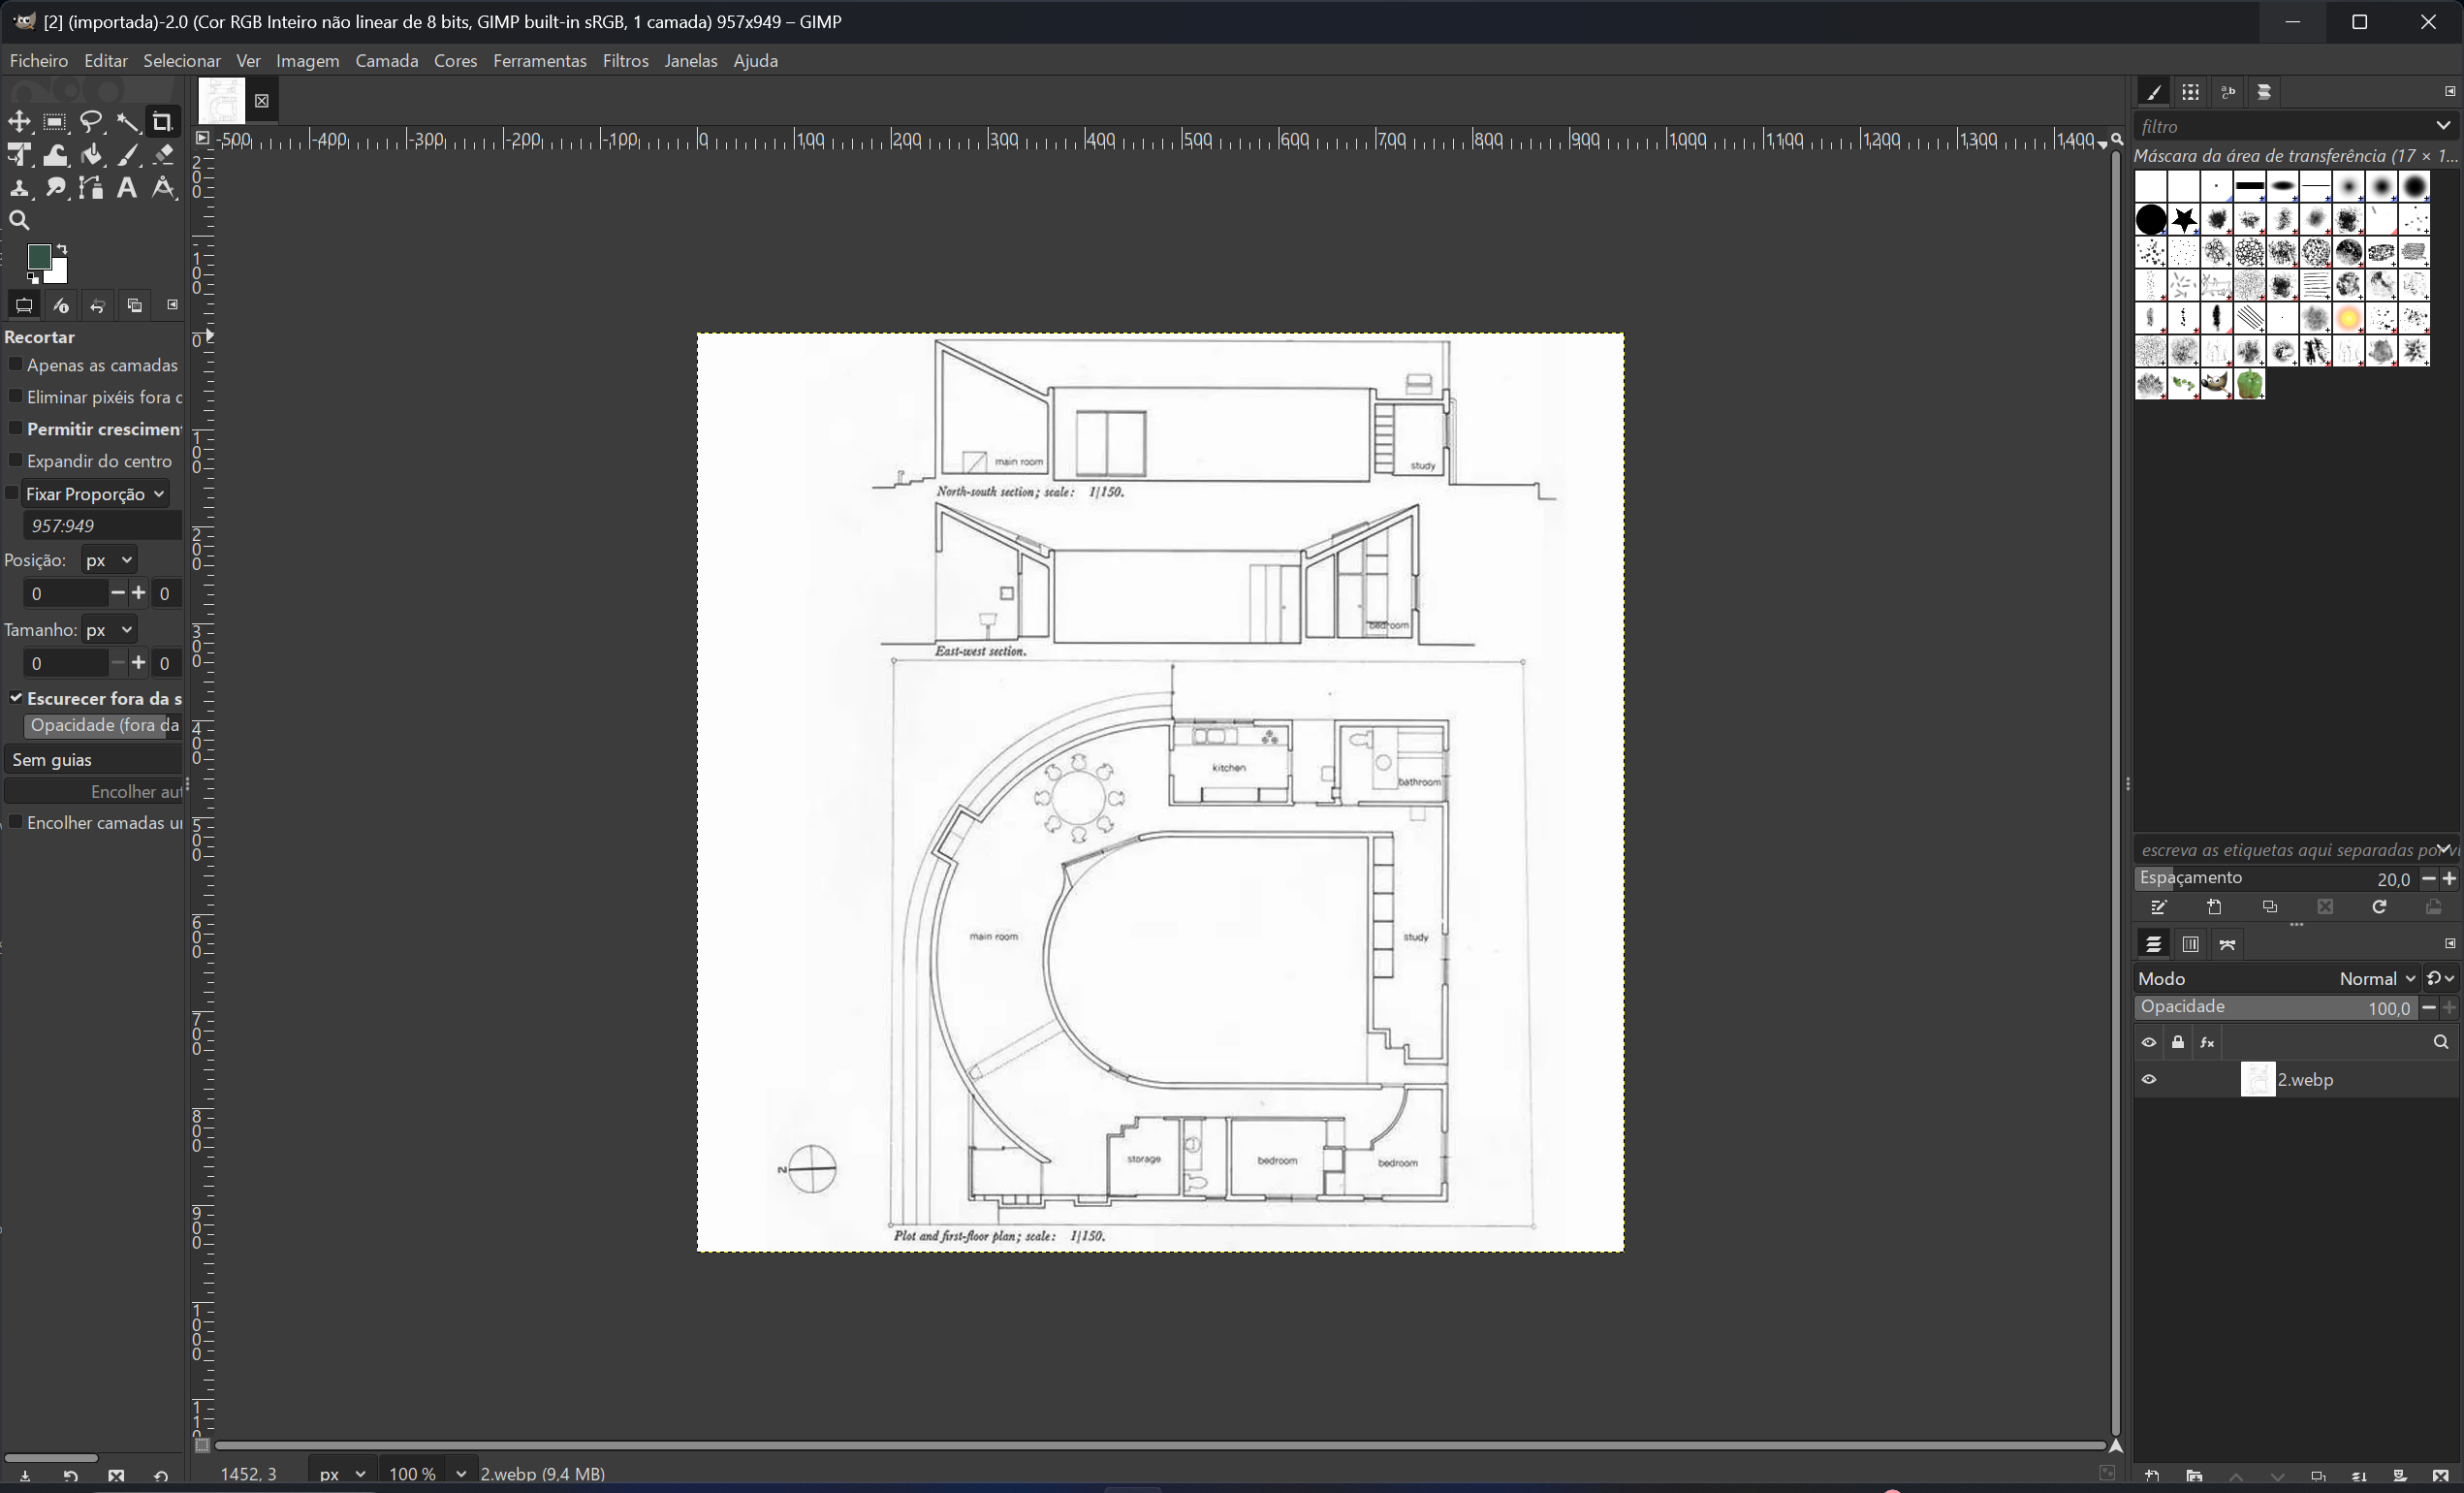Select the Free Select lasso tool
This screenshot has height=1493, width=2464.
(91, 122)
